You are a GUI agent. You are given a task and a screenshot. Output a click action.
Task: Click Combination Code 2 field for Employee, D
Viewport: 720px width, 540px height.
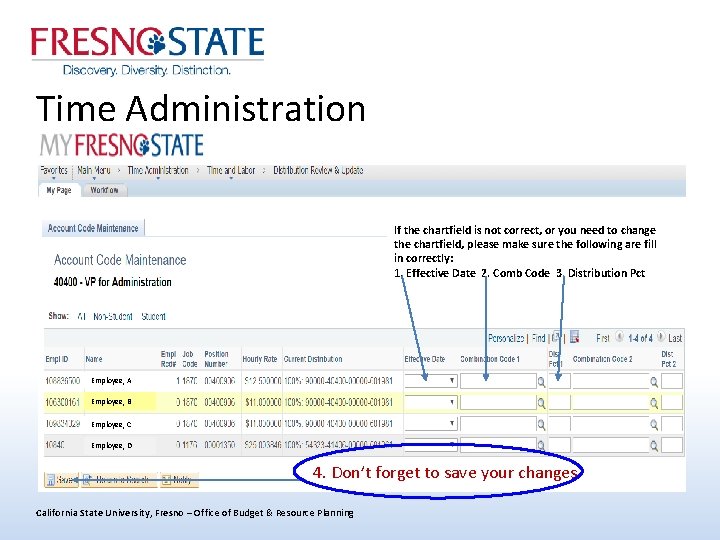[611, 445]
